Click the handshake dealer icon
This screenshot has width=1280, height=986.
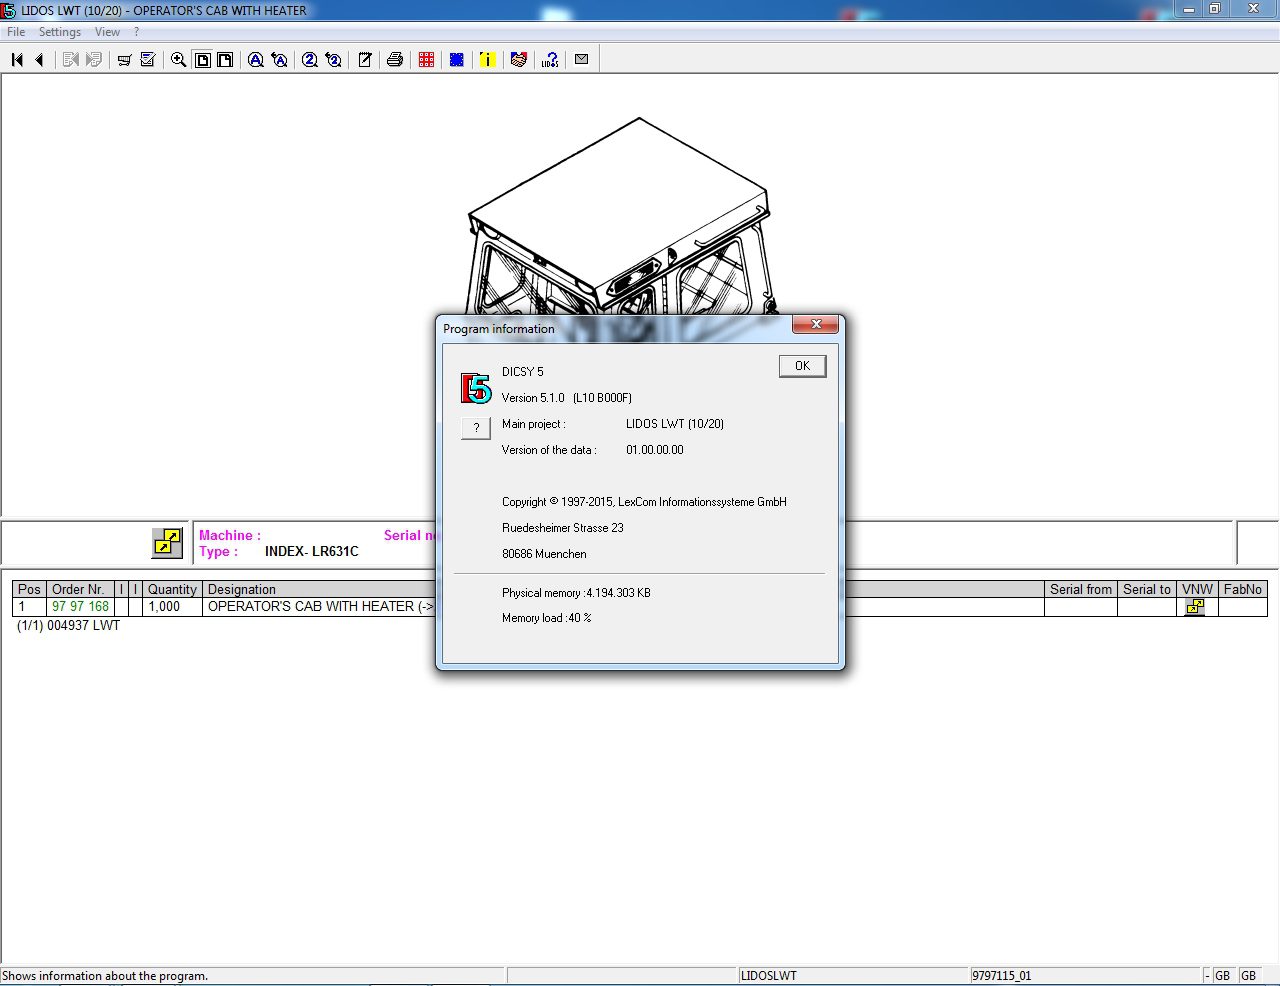[x=518, y=59]
